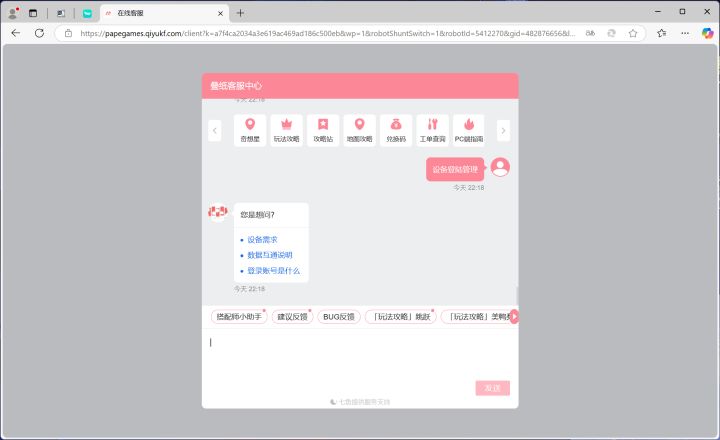Open the translate page icon in address bar
720x440 pixels.
click(x=590, y=33)
